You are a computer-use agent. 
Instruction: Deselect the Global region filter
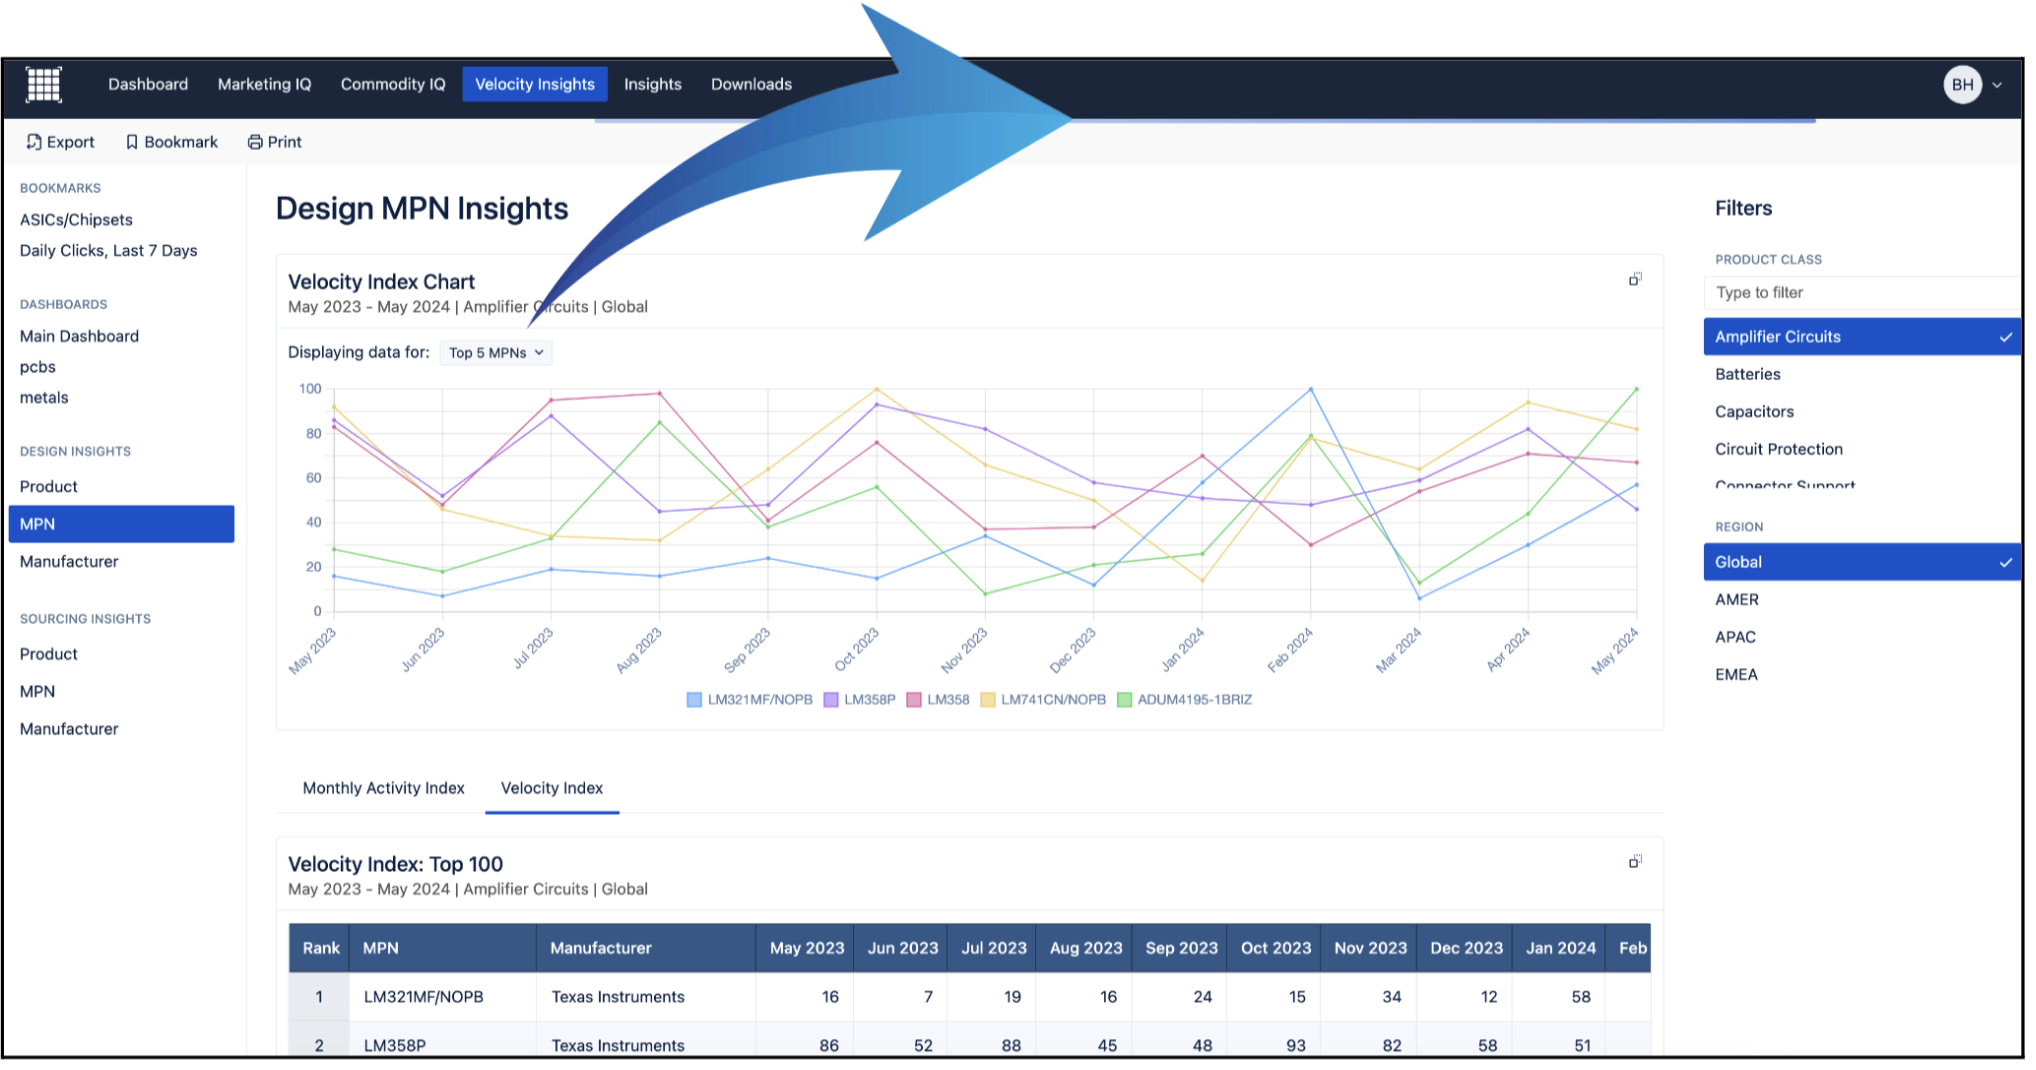tap(1860, 562)
